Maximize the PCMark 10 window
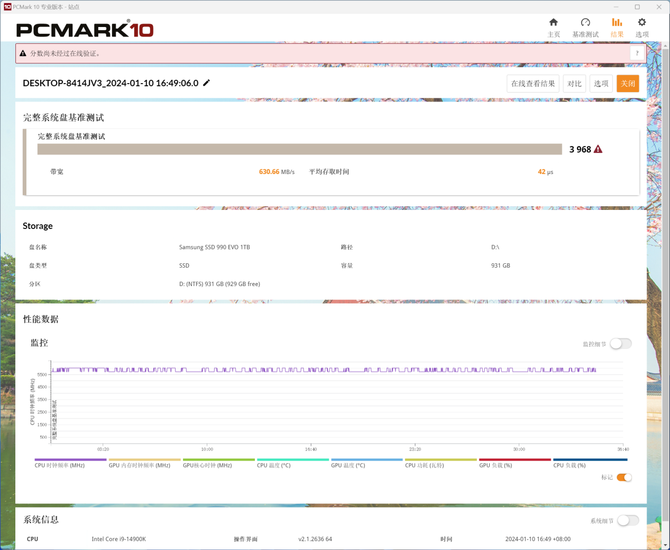670x550 pixels. coord(637,7)
